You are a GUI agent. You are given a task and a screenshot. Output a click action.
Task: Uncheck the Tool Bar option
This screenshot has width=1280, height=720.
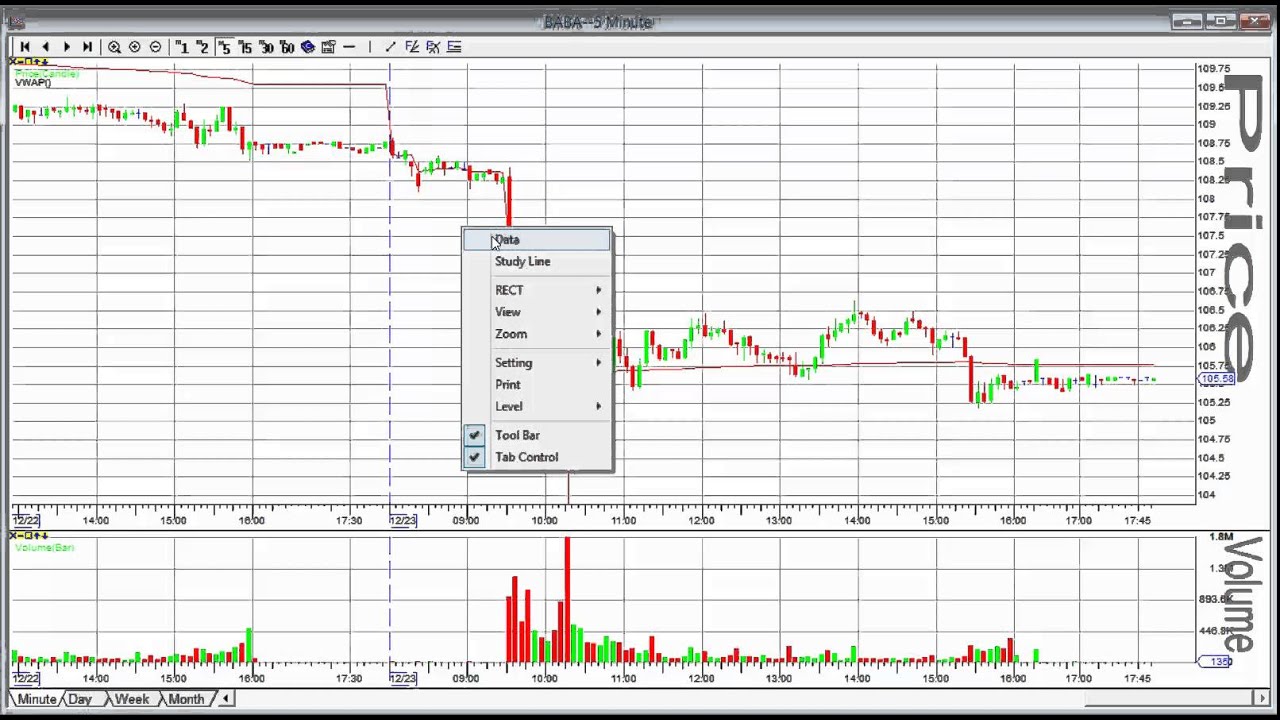[x=537, y=435]
